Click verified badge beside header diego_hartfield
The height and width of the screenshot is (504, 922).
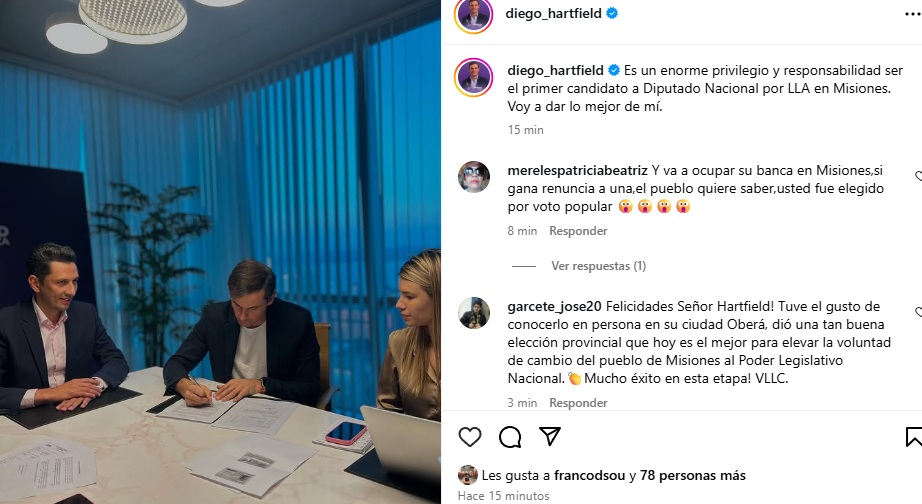612,13
